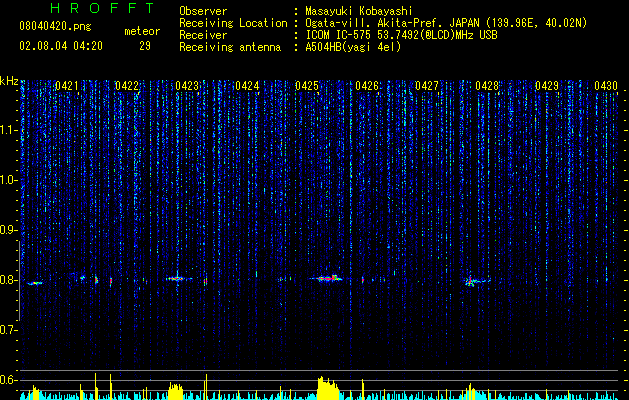Select the Ogata-vill. Akita-Pref. JAPAN location text

tap(446, 23)
